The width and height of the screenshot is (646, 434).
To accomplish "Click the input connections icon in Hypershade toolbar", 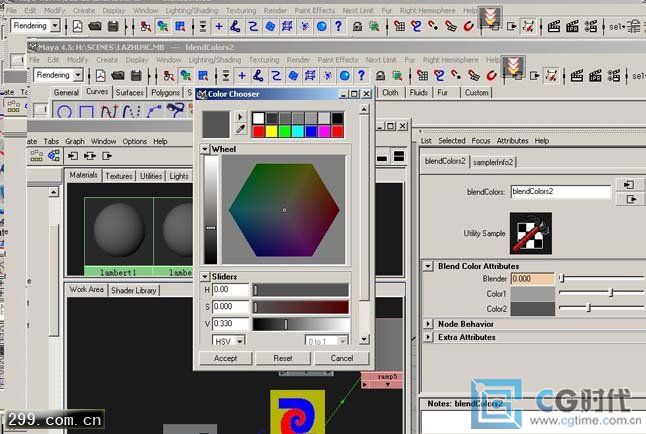I will tap(73, 156).
